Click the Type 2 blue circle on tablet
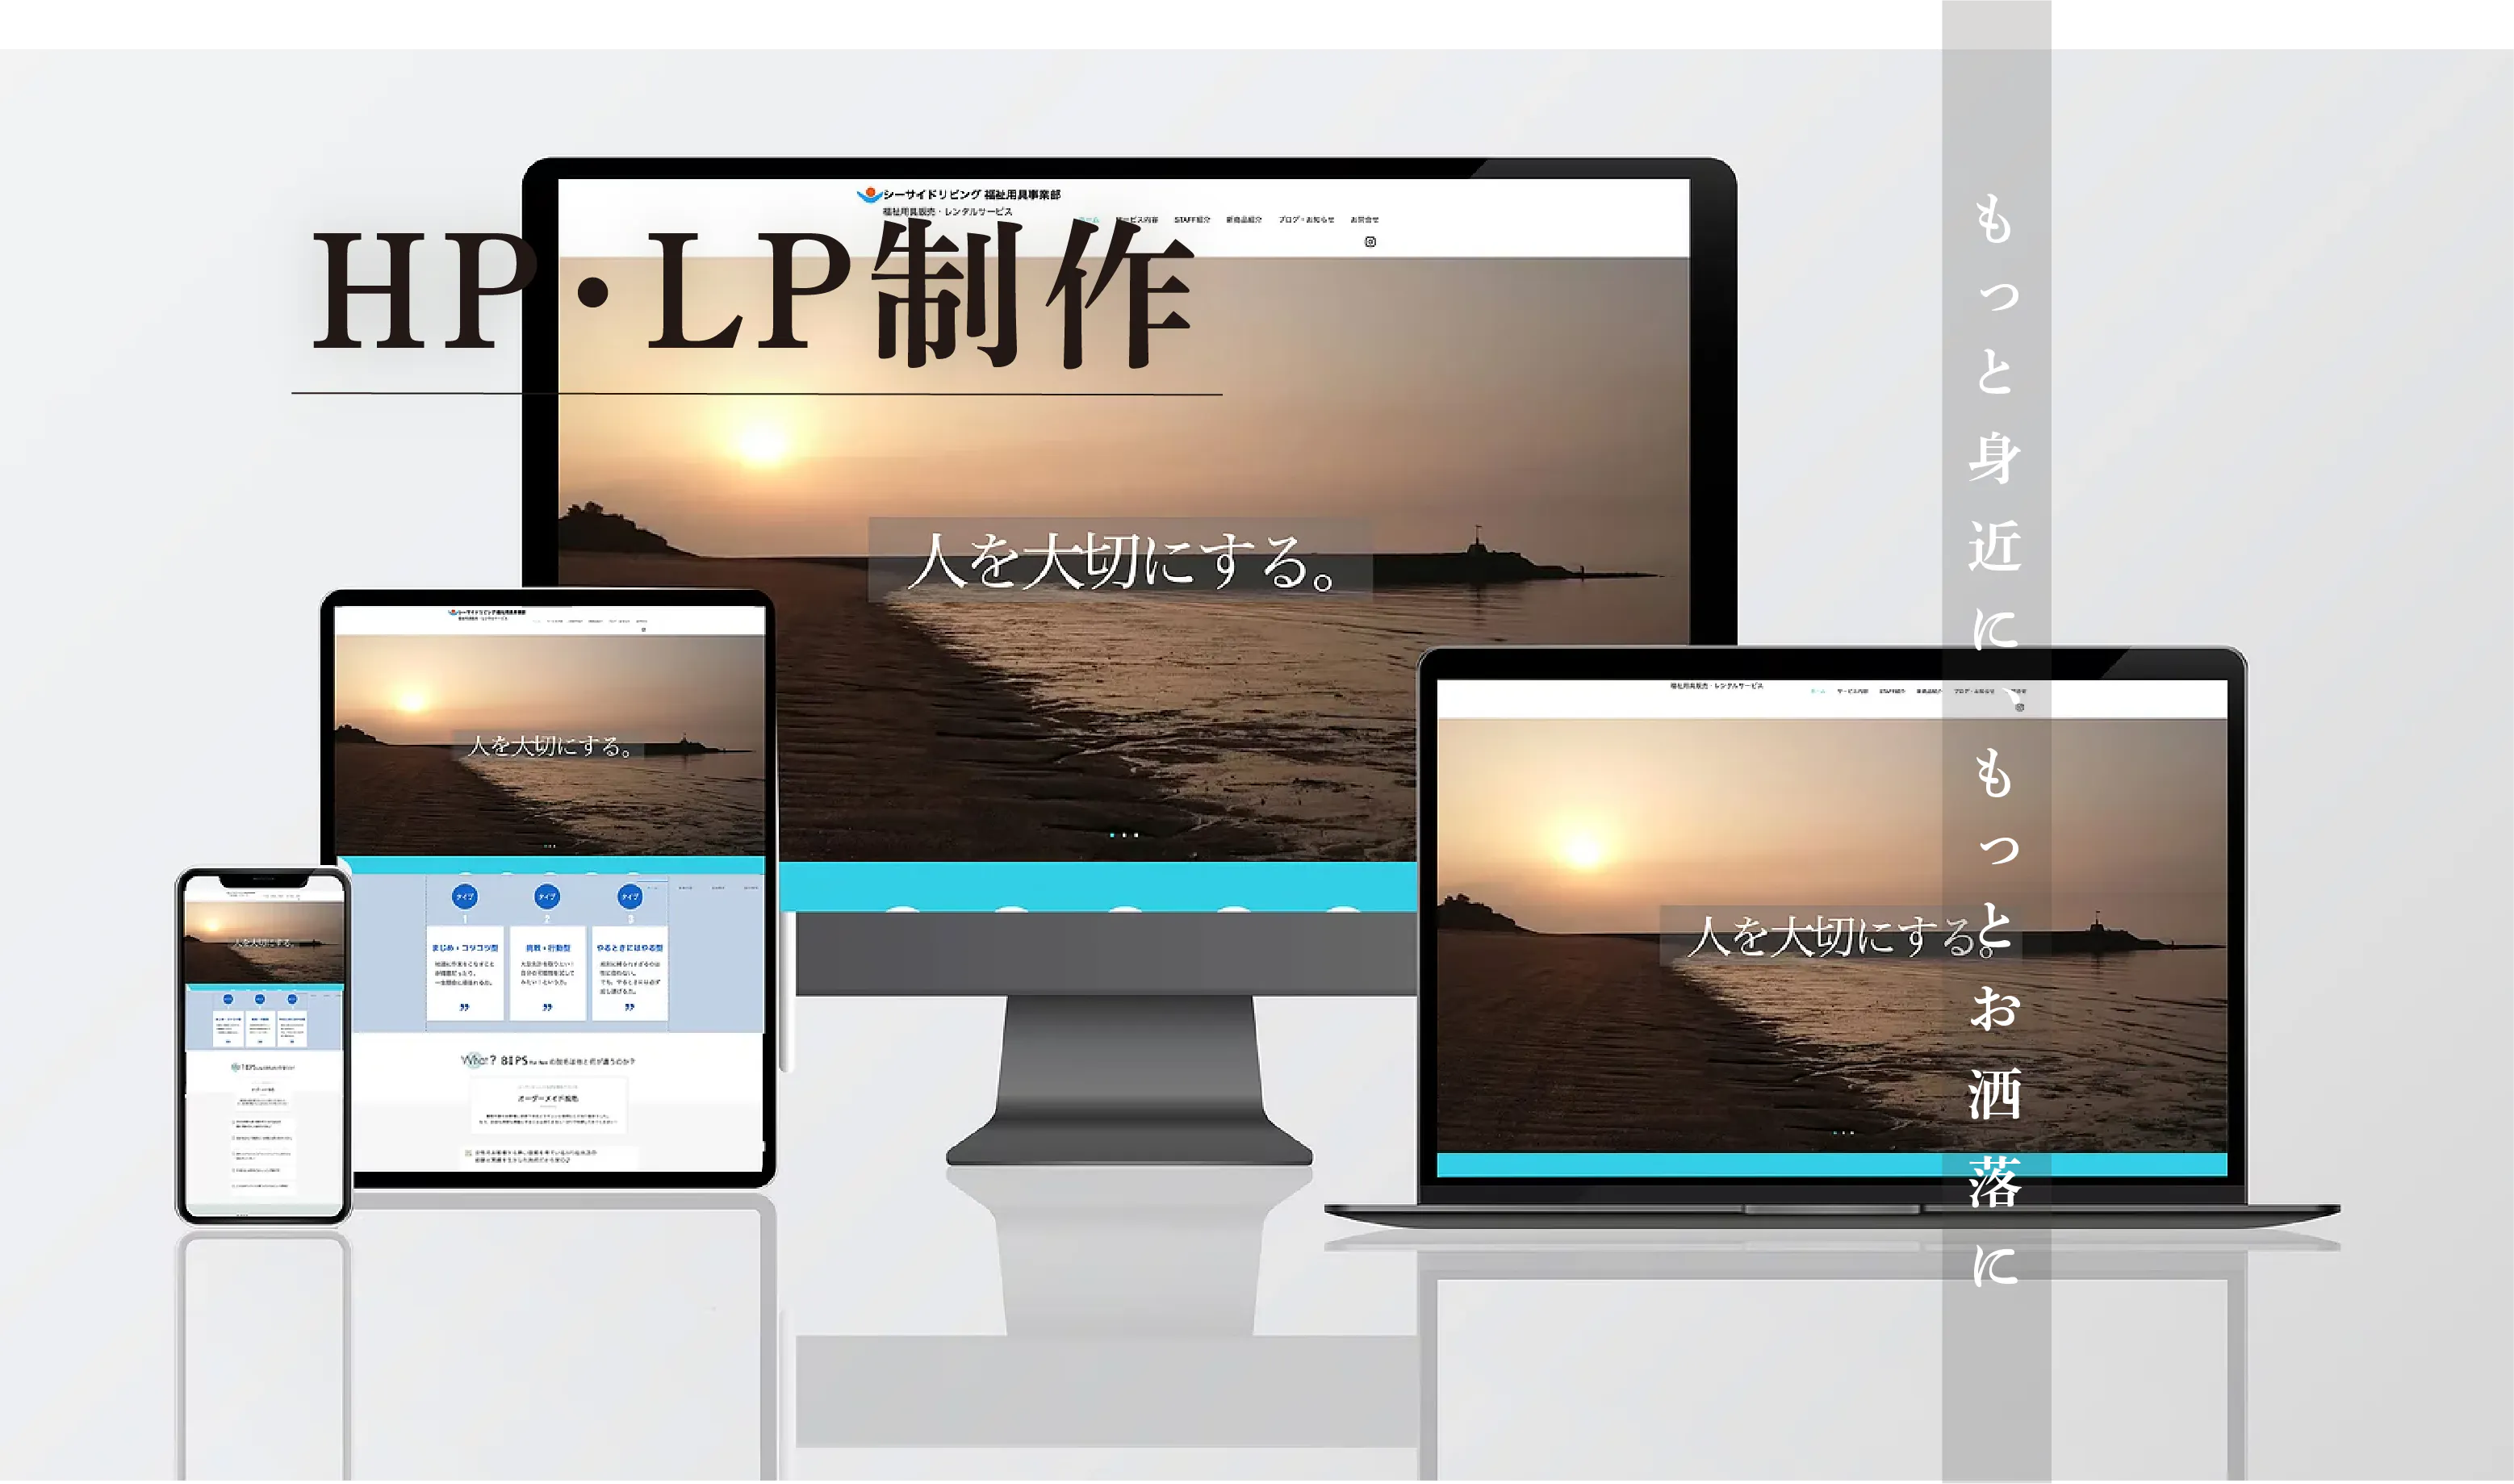 [547, 896]
